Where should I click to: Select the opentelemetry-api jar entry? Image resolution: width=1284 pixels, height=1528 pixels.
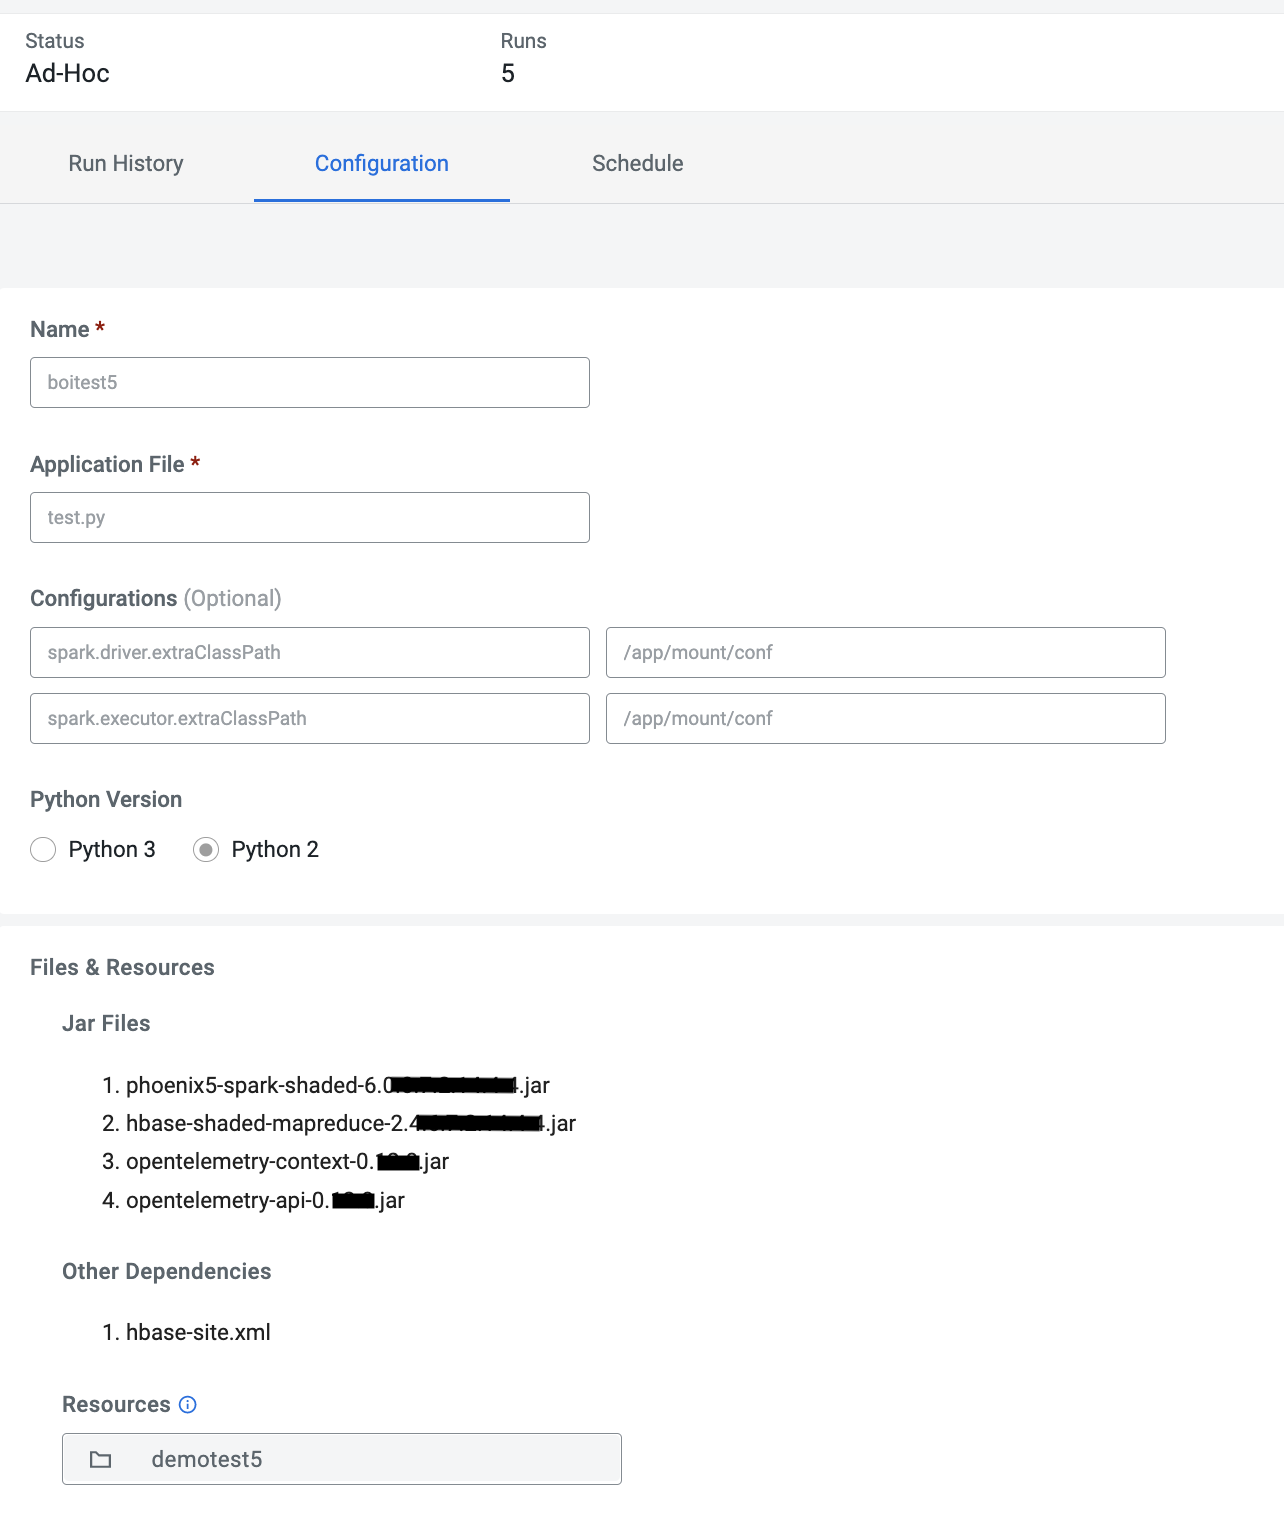click(264, 1200)
